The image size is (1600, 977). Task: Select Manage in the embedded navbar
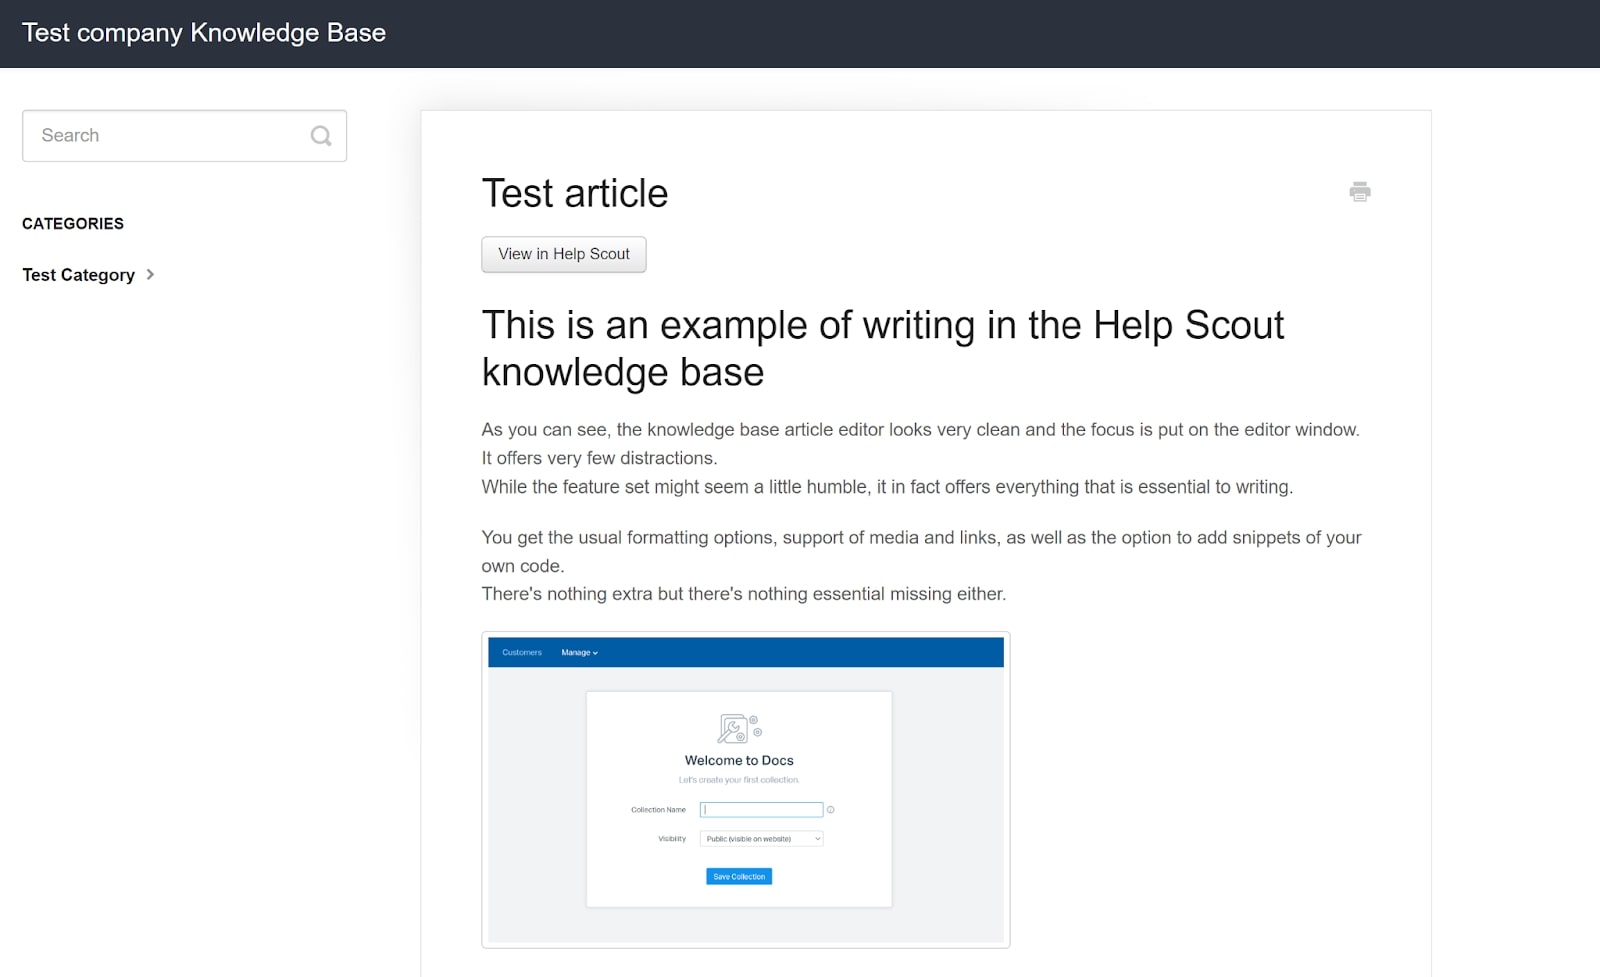point(577,652)
